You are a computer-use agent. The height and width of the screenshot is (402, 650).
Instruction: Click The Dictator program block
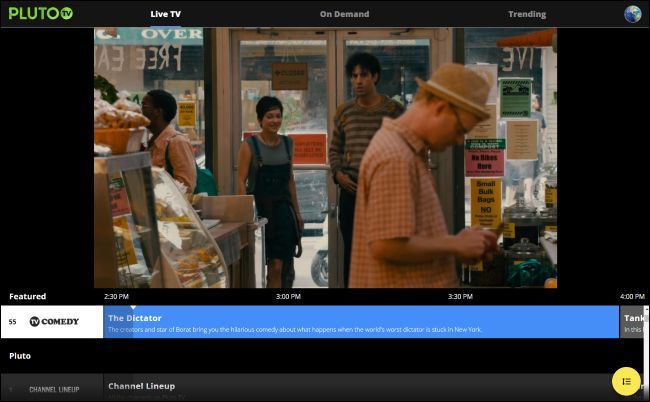pyautogui.click(x=361, y=322)
